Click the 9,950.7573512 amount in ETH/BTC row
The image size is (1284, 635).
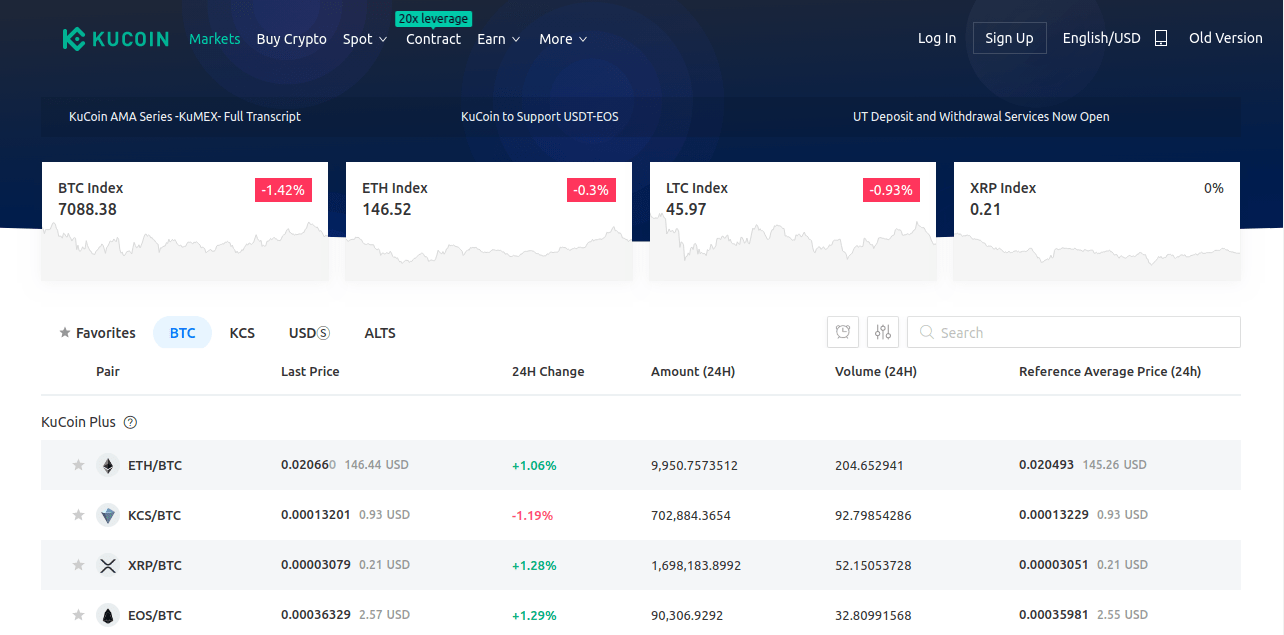pyautogui.click(x=694, y=465)
